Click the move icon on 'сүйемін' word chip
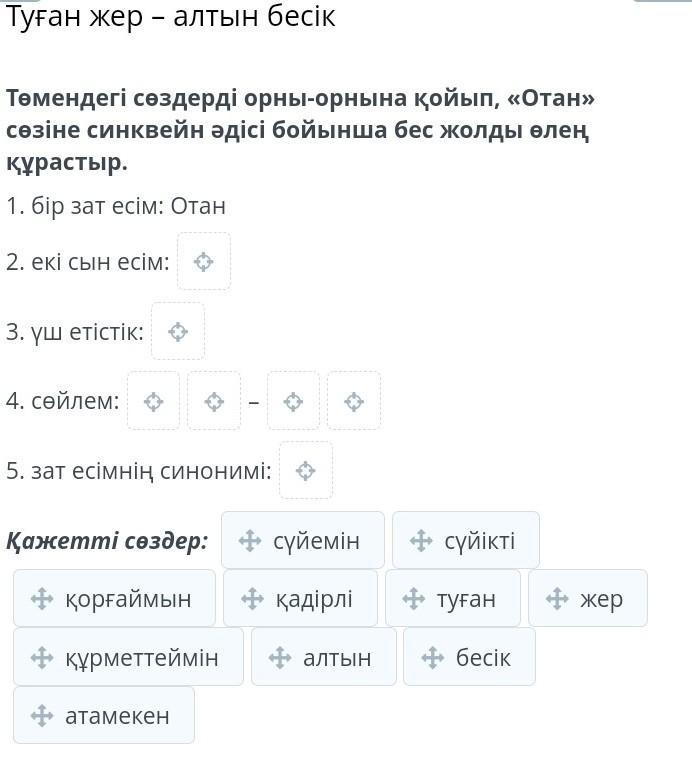 click(x=250, y=541)
